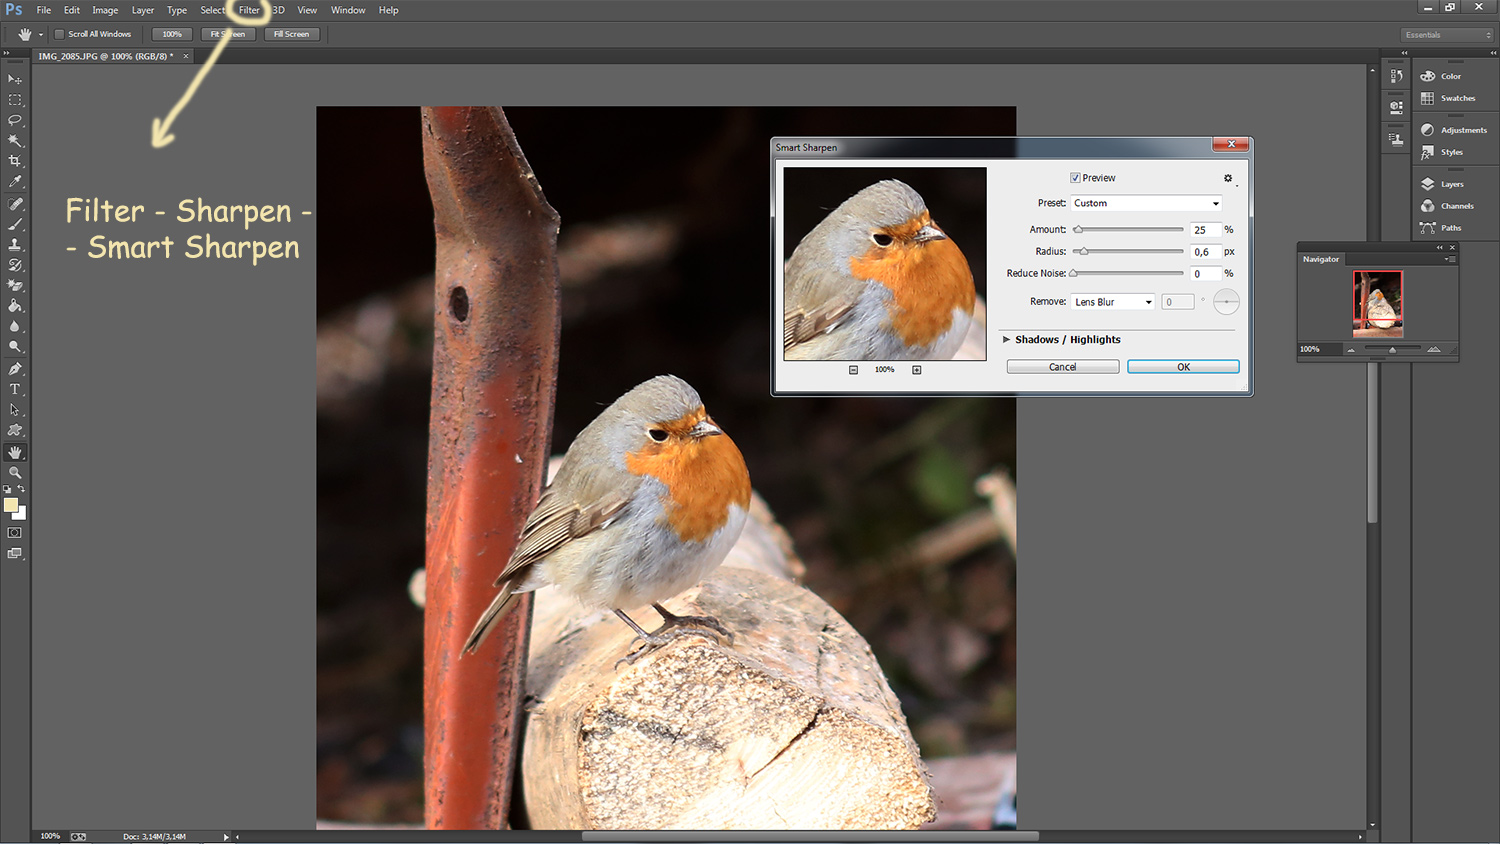Select the Path Selection tool
1500x844 pixels.
tap(15, 410)
